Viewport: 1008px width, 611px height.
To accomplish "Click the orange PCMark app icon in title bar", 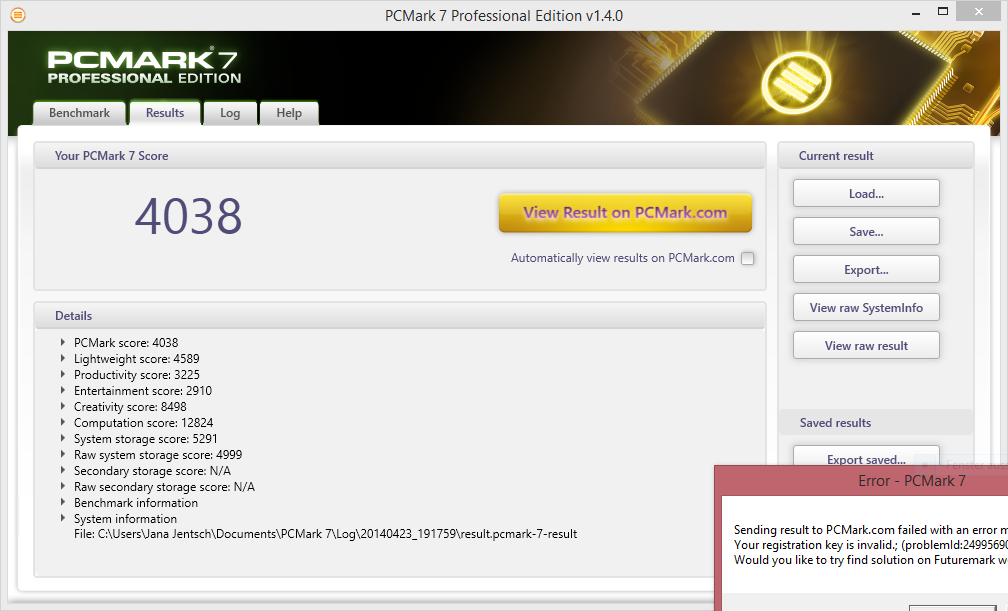I will [18, 14].
